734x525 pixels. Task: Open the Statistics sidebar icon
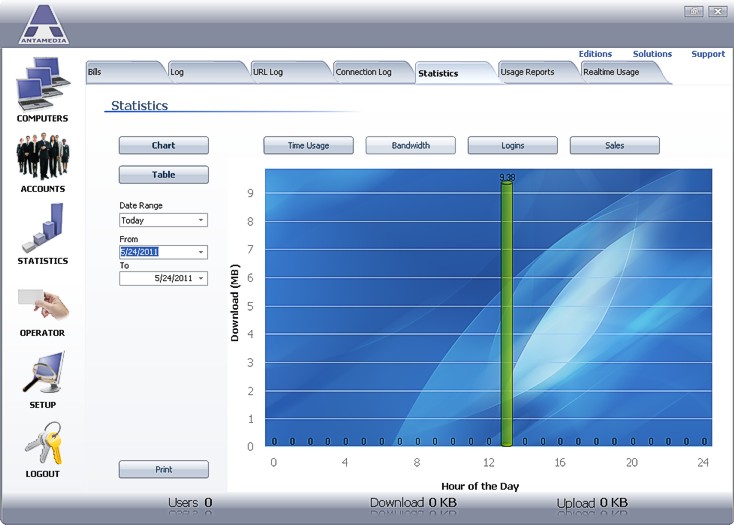click(43, 228)
